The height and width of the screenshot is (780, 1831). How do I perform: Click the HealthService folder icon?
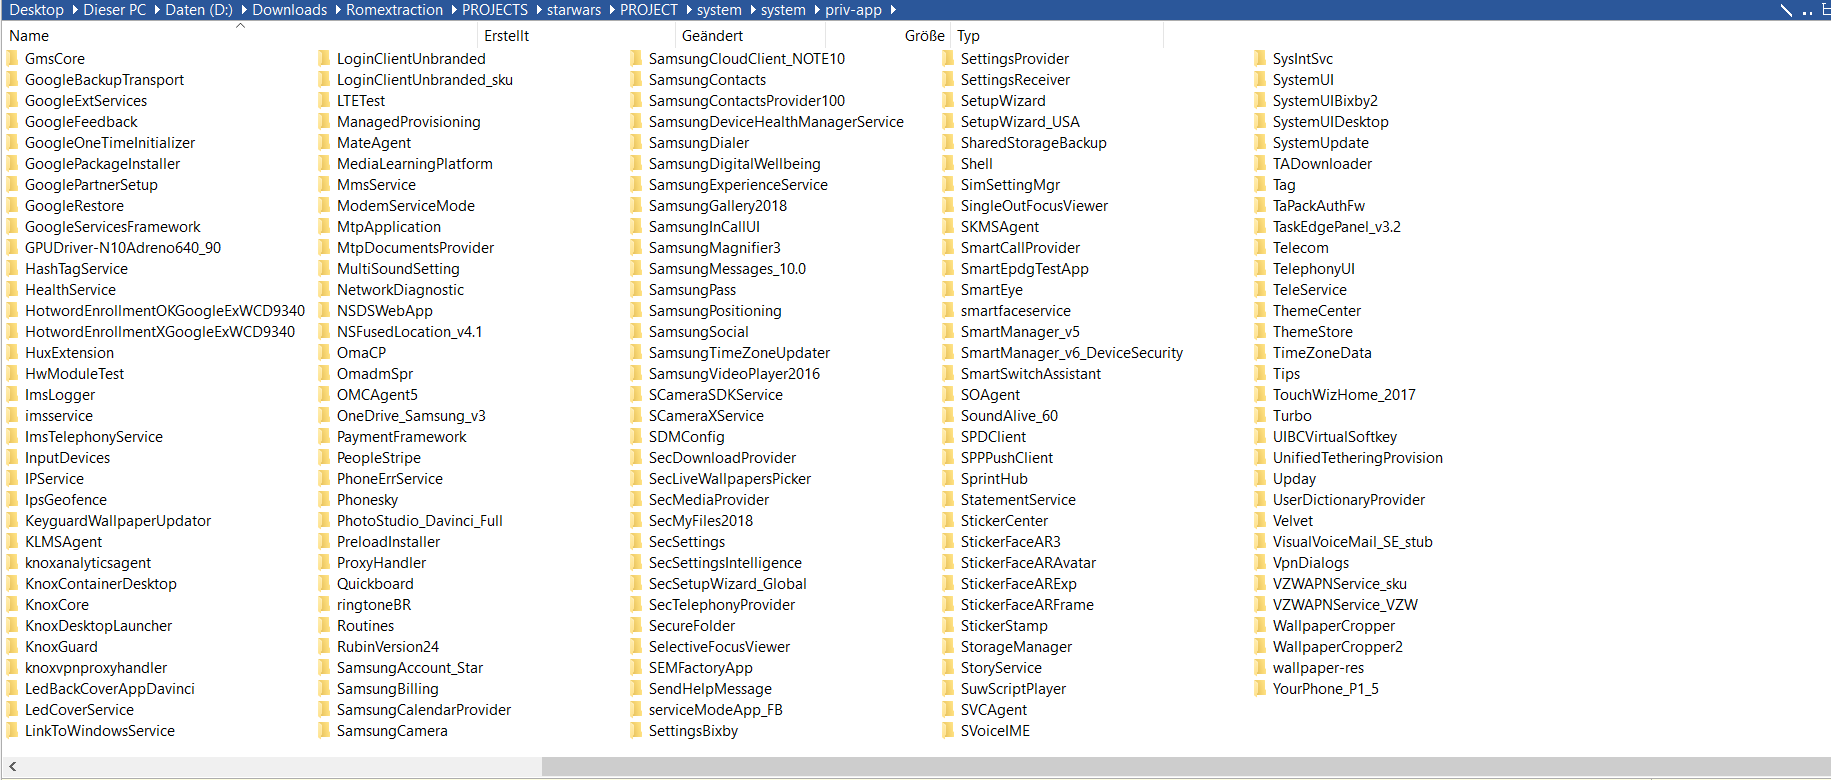coord(12,289)
